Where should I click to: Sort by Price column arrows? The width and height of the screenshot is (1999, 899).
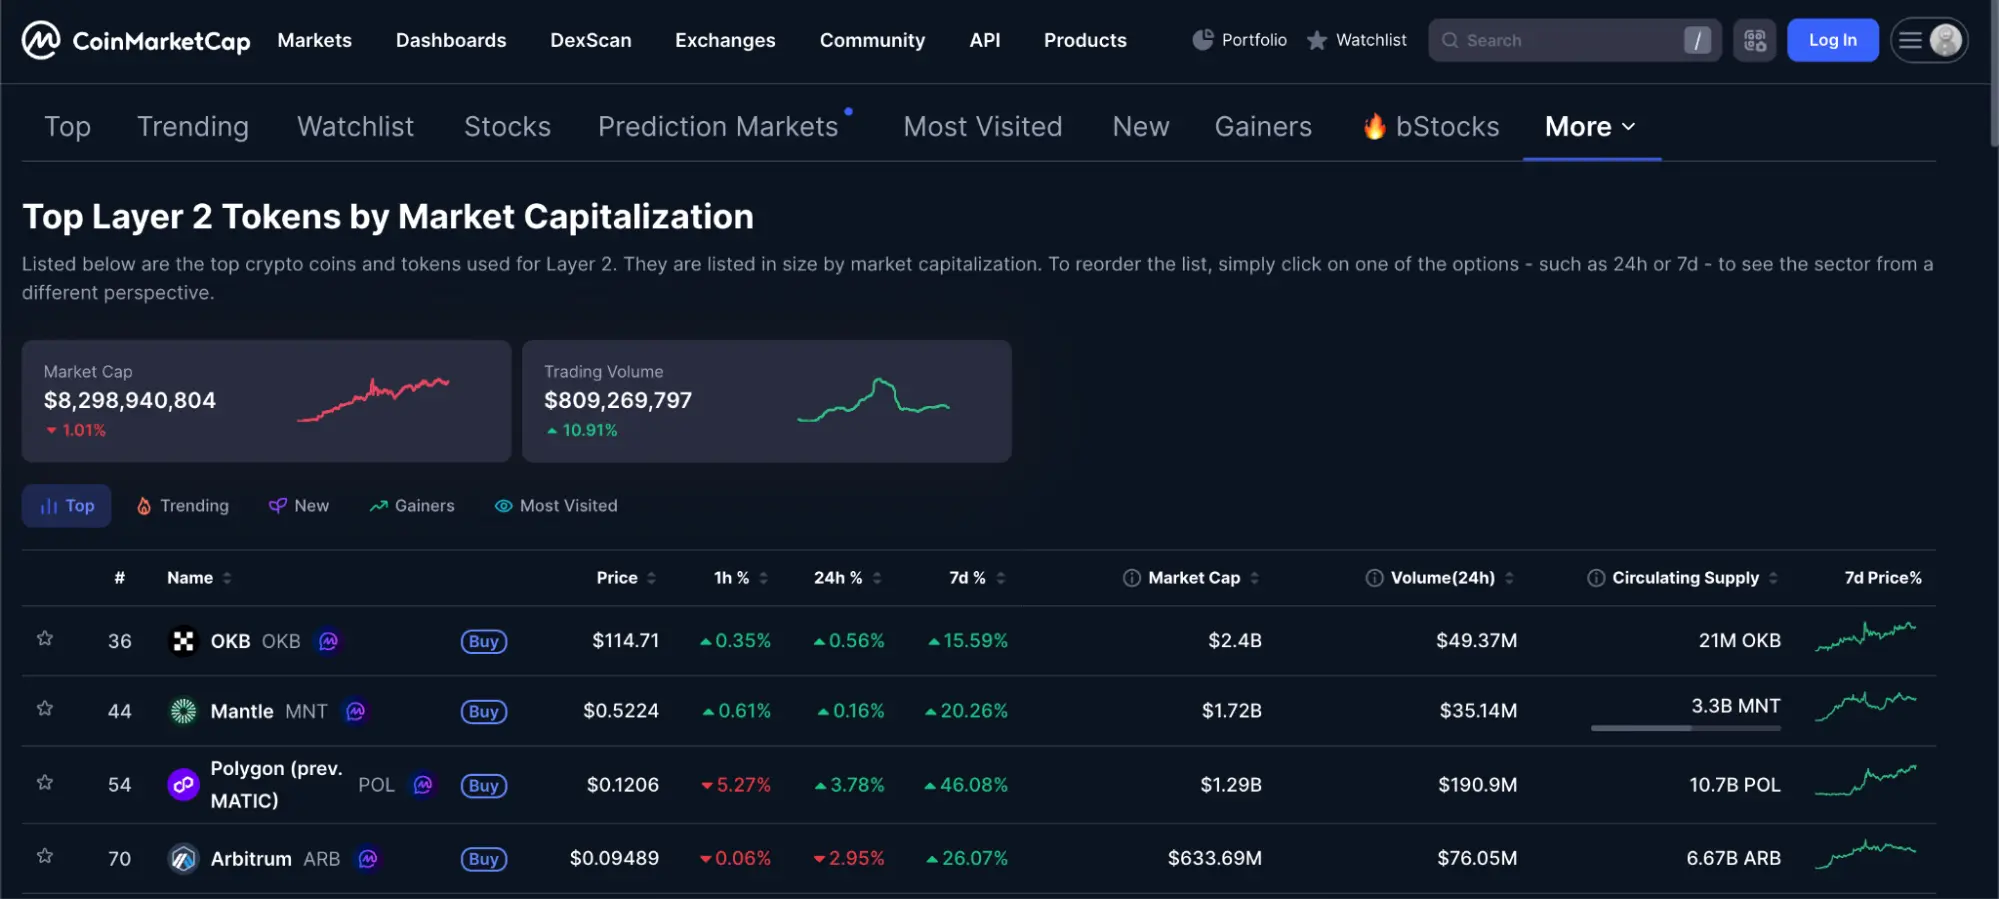click(651, 578)
